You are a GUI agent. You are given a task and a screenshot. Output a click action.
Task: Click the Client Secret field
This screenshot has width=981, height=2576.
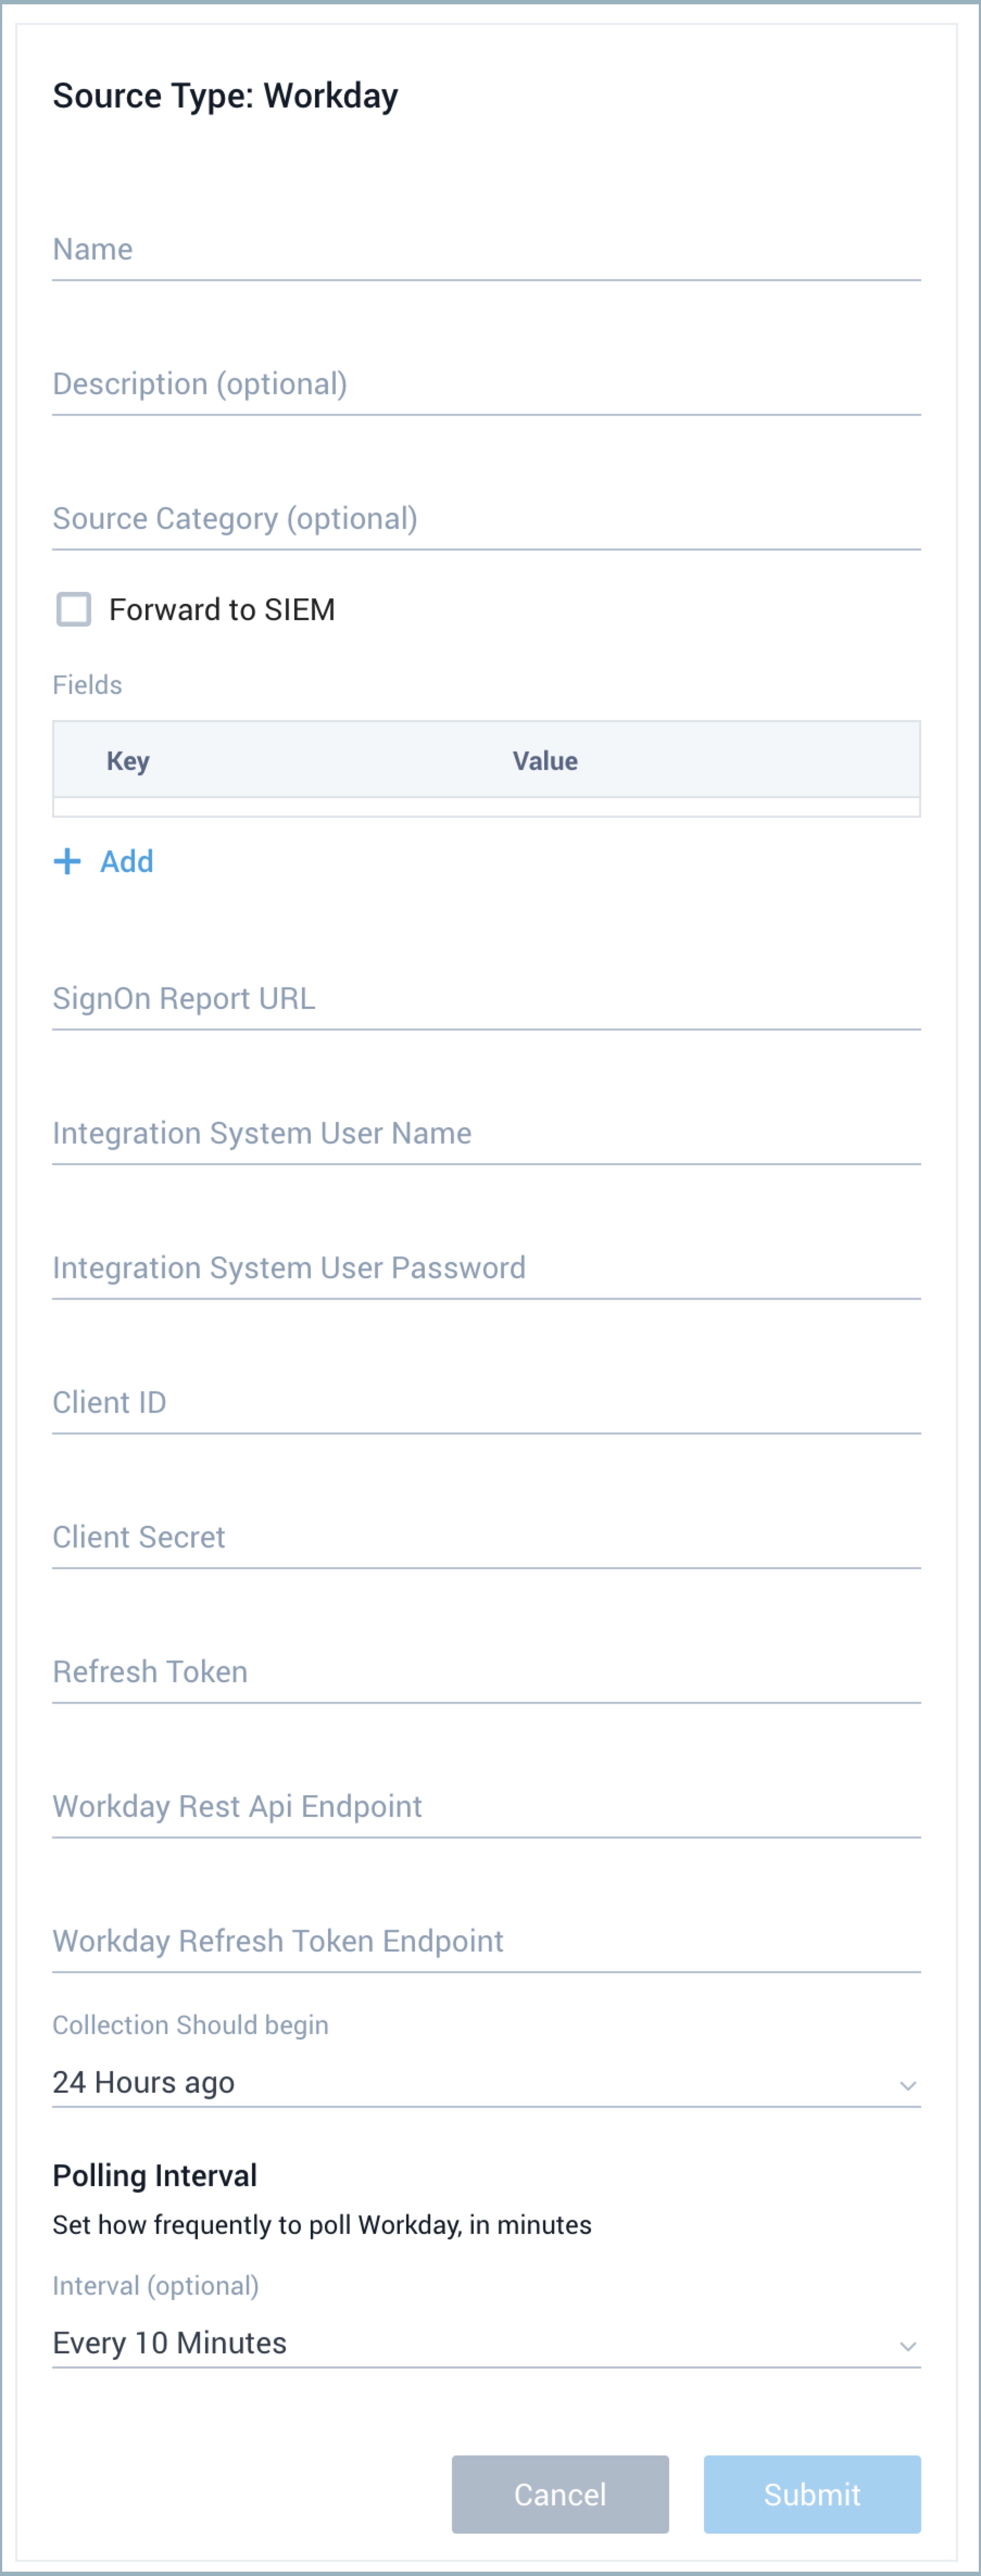[485, 1537]
